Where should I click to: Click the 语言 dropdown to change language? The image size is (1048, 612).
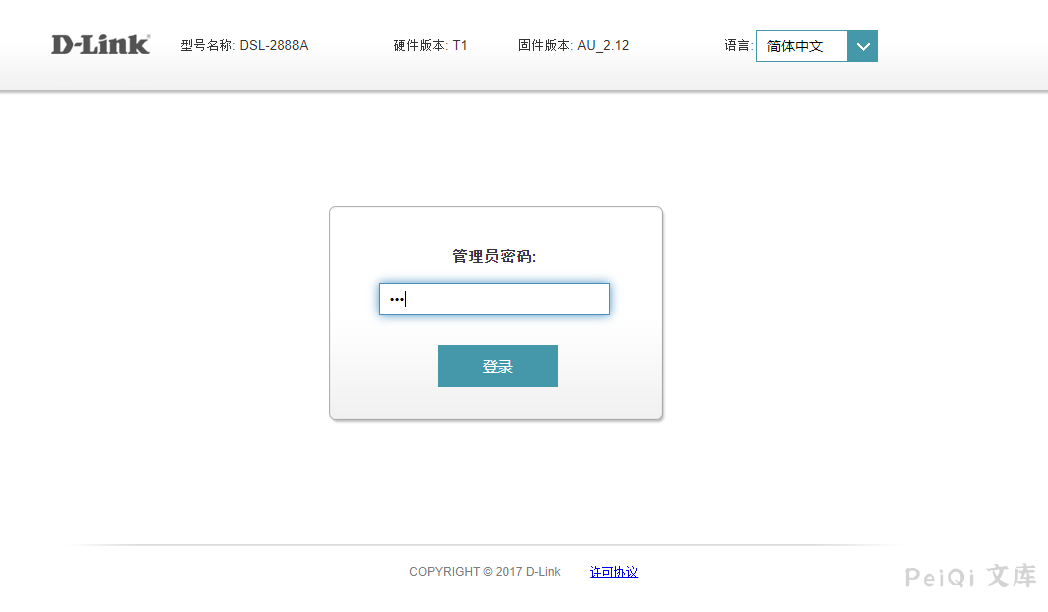click(x=816, y=45)
